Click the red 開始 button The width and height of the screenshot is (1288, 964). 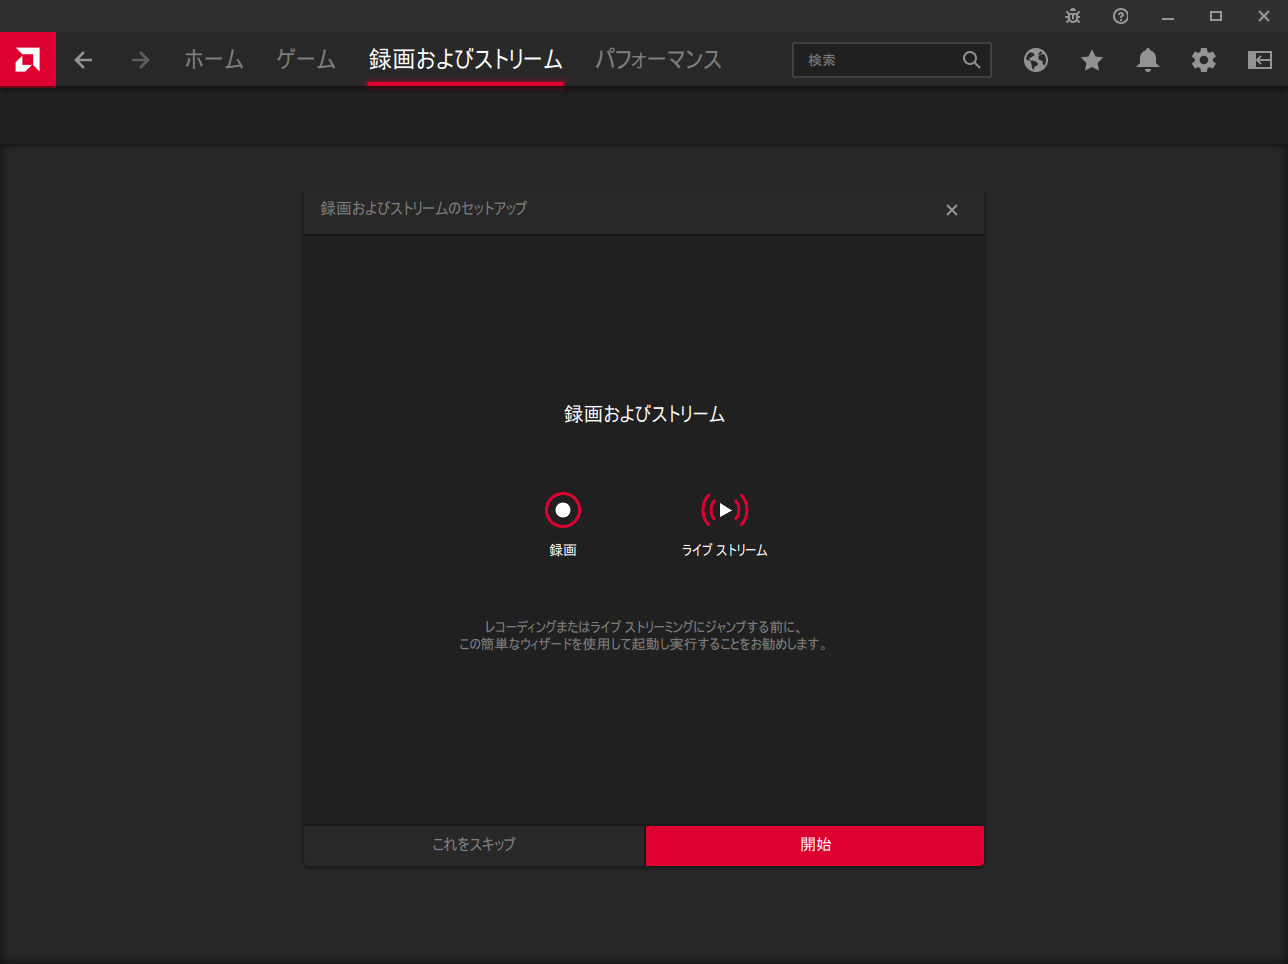point(815,845)
